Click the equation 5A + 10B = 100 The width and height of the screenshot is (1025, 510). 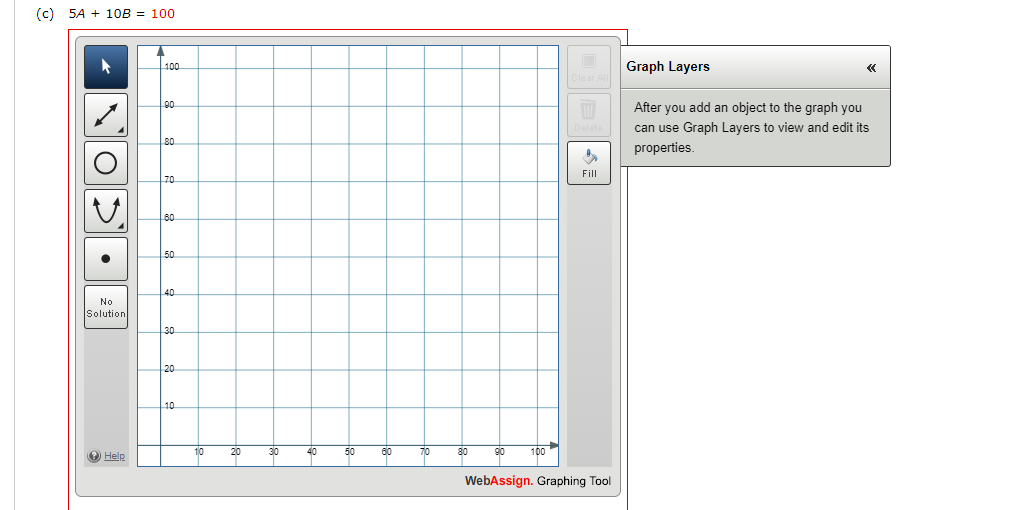tap(122, 14)
